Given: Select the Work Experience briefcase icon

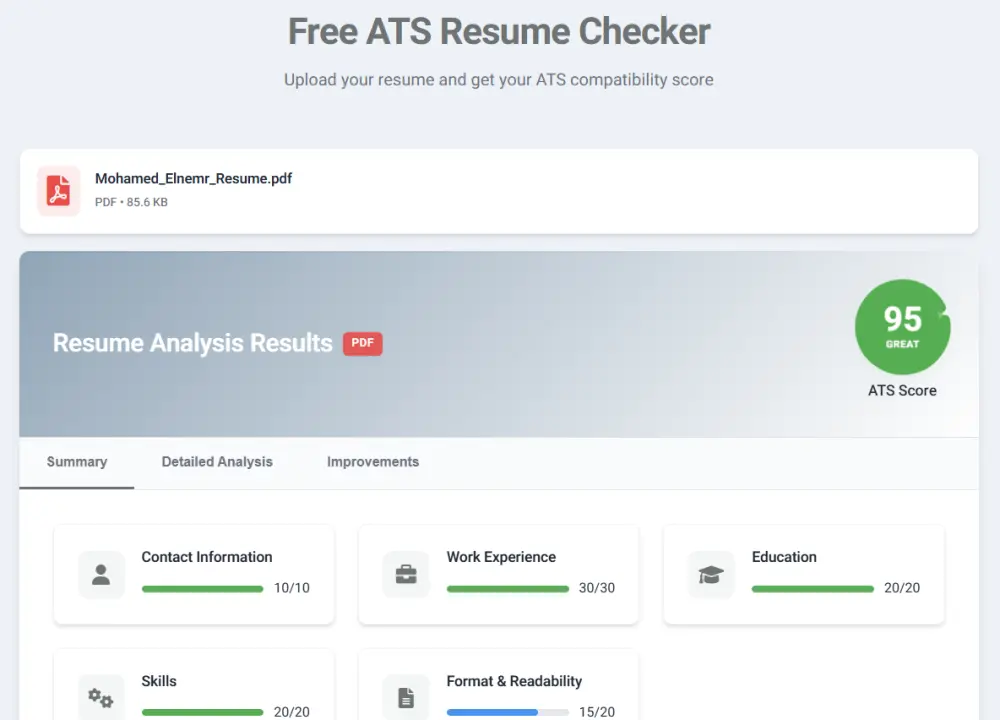Looking at the screenshot, I should (x=406, y=574).
